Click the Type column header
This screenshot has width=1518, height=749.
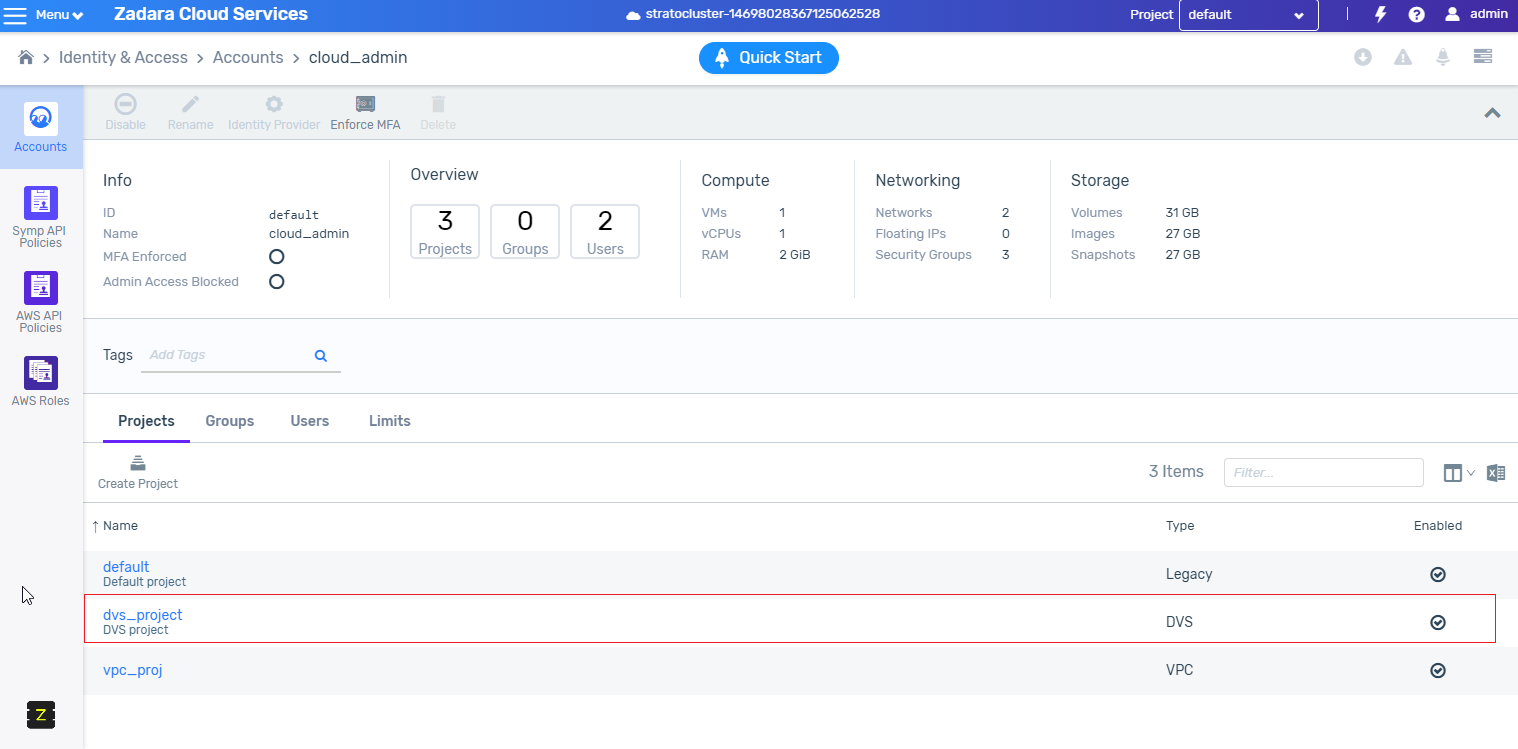(1180, 525)
